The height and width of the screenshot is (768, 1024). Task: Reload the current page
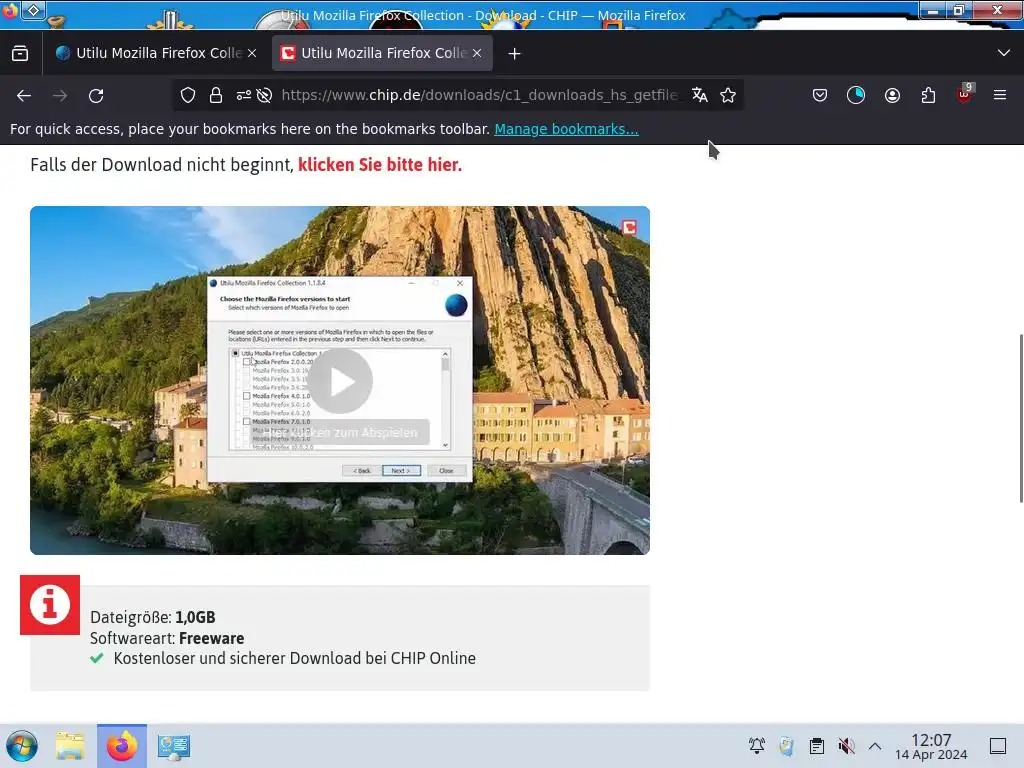coord(96,95)
